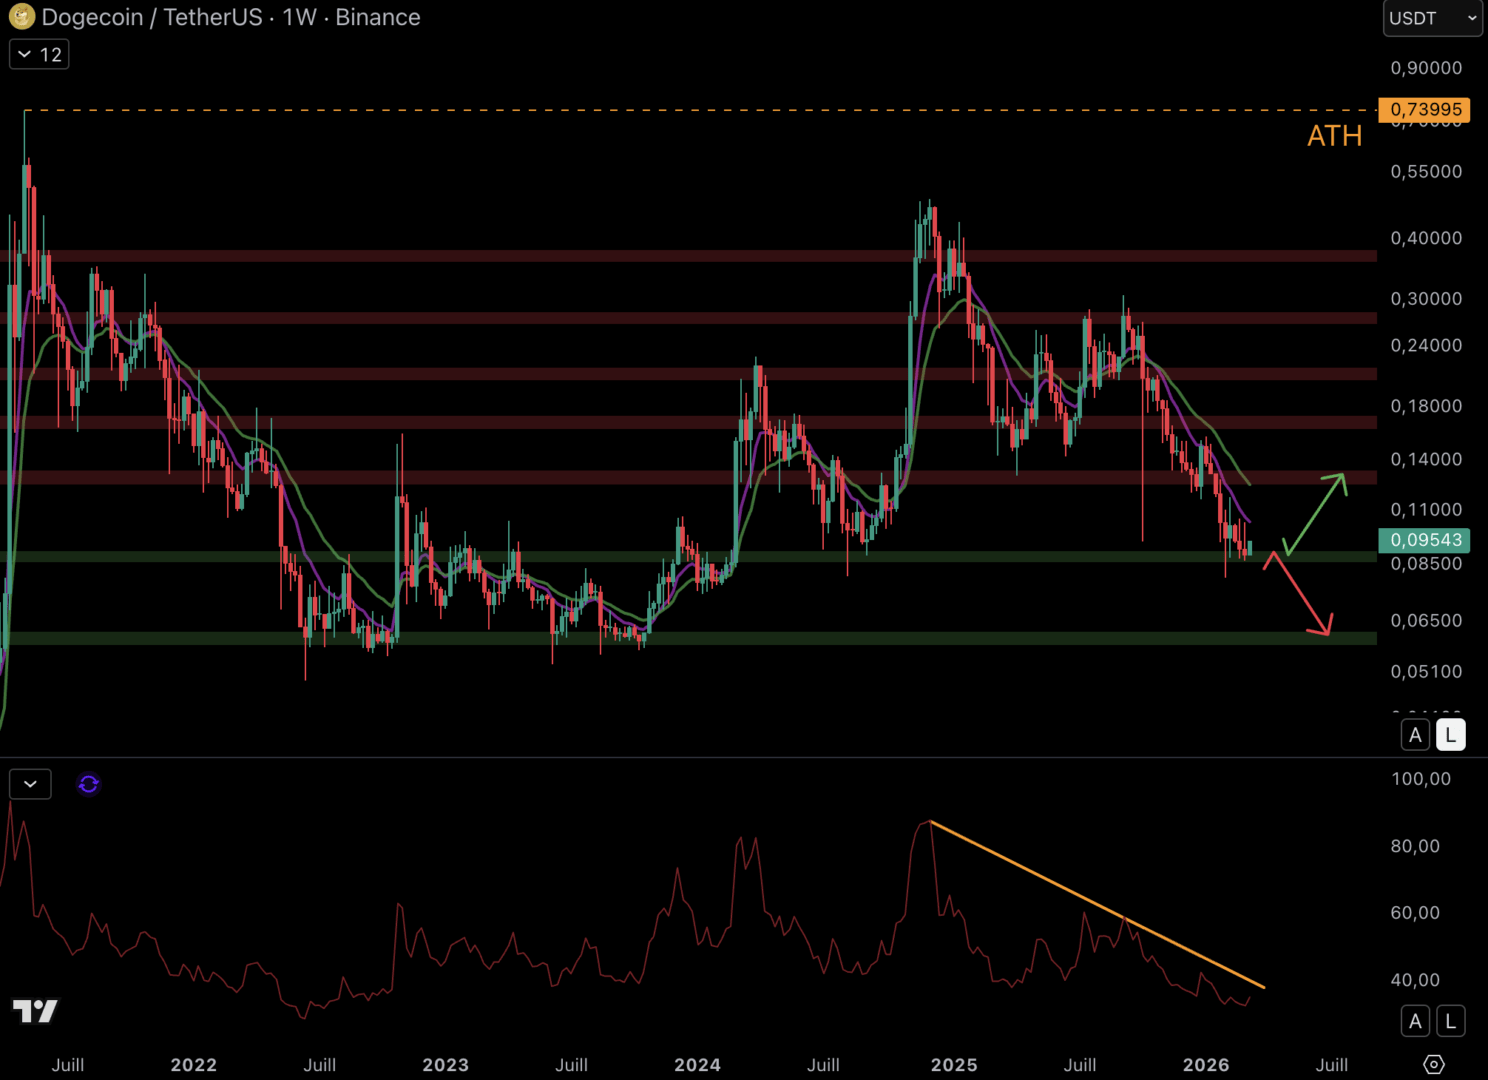Toggle log scale L on indicator pane
The image size is (1488, 1080).
click(1450, 1021)
